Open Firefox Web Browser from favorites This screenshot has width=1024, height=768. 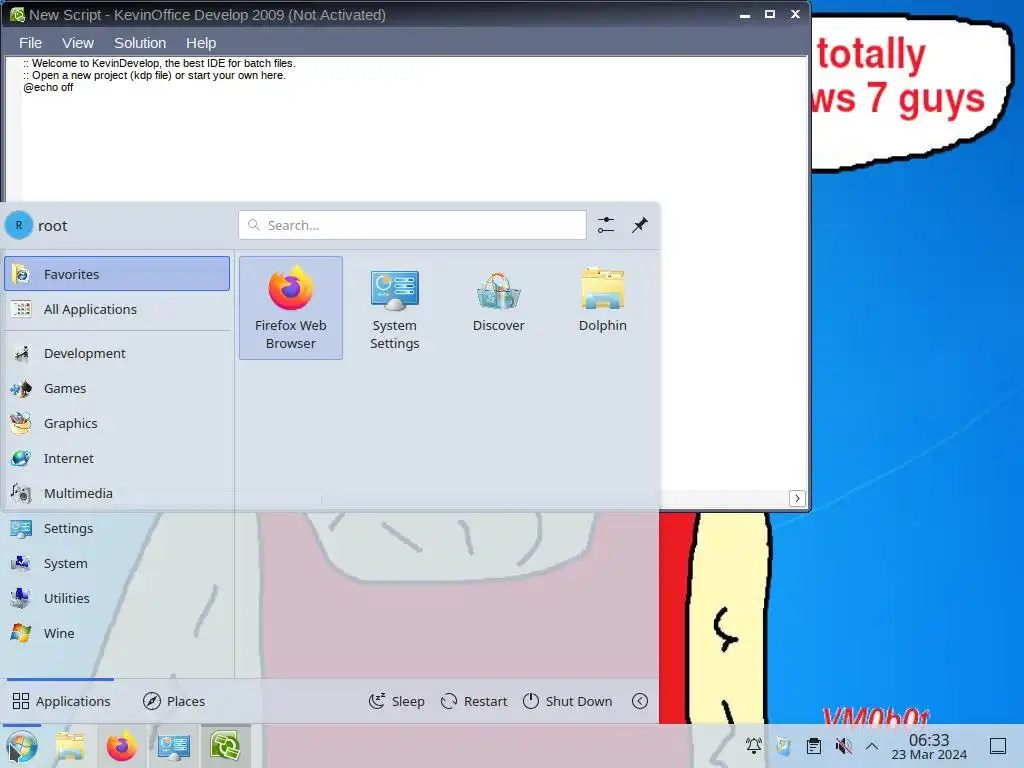(291, 308)
